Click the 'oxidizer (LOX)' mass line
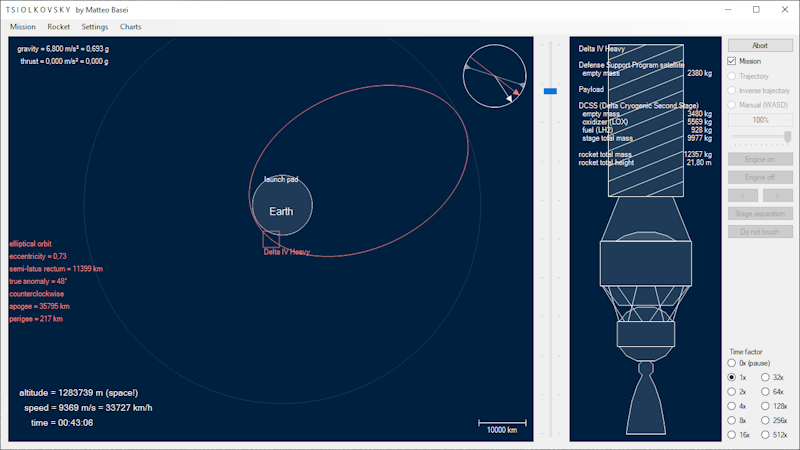800x450 pixels. coord(647,122)
